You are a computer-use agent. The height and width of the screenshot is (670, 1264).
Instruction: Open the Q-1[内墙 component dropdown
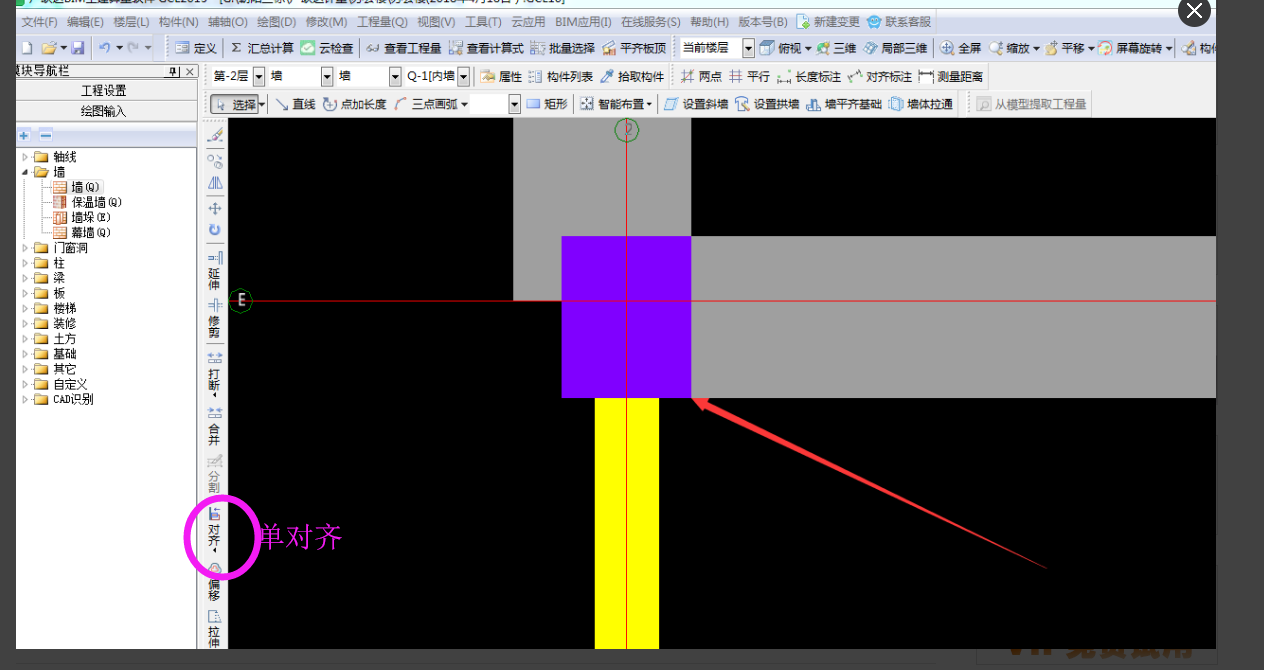tap(463, 76)
